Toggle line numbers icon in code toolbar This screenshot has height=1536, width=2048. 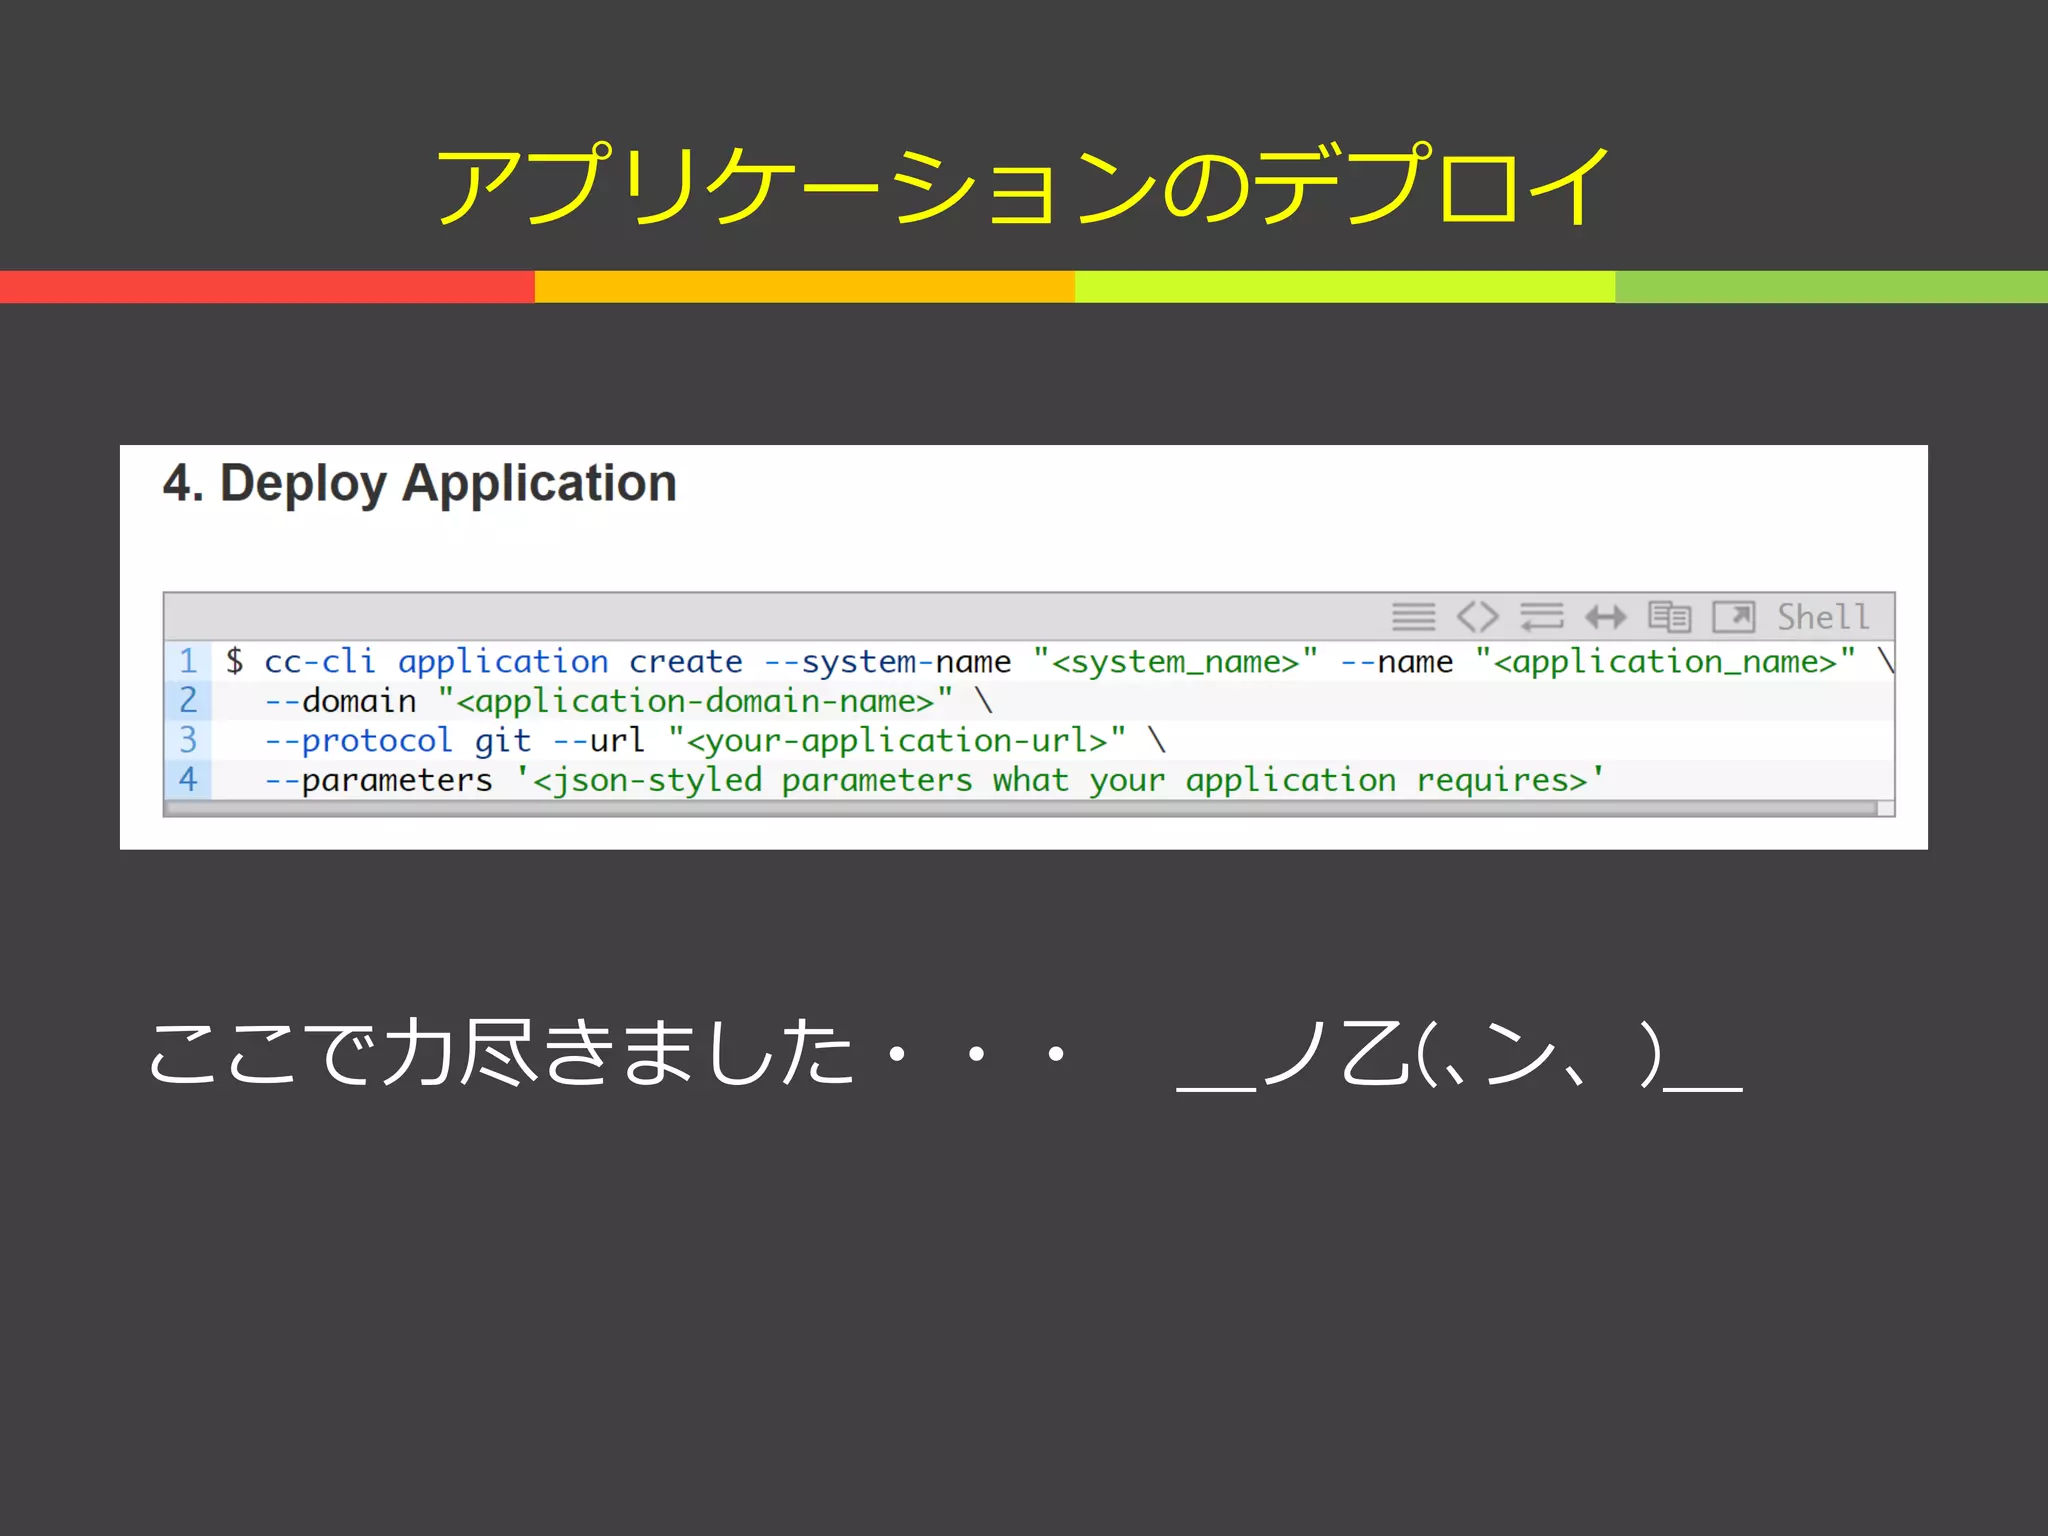click(x=1413, y=617)
